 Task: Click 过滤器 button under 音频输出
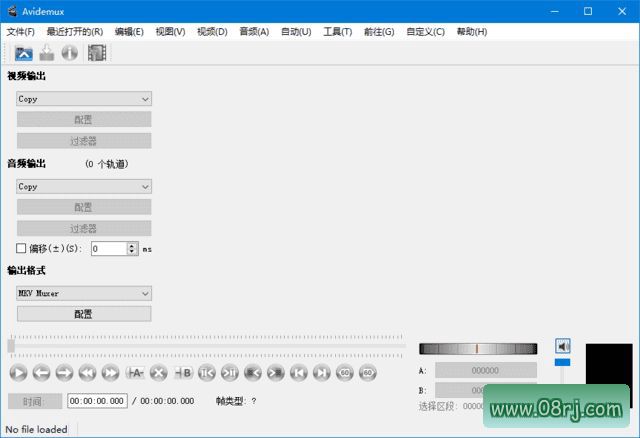84,228
